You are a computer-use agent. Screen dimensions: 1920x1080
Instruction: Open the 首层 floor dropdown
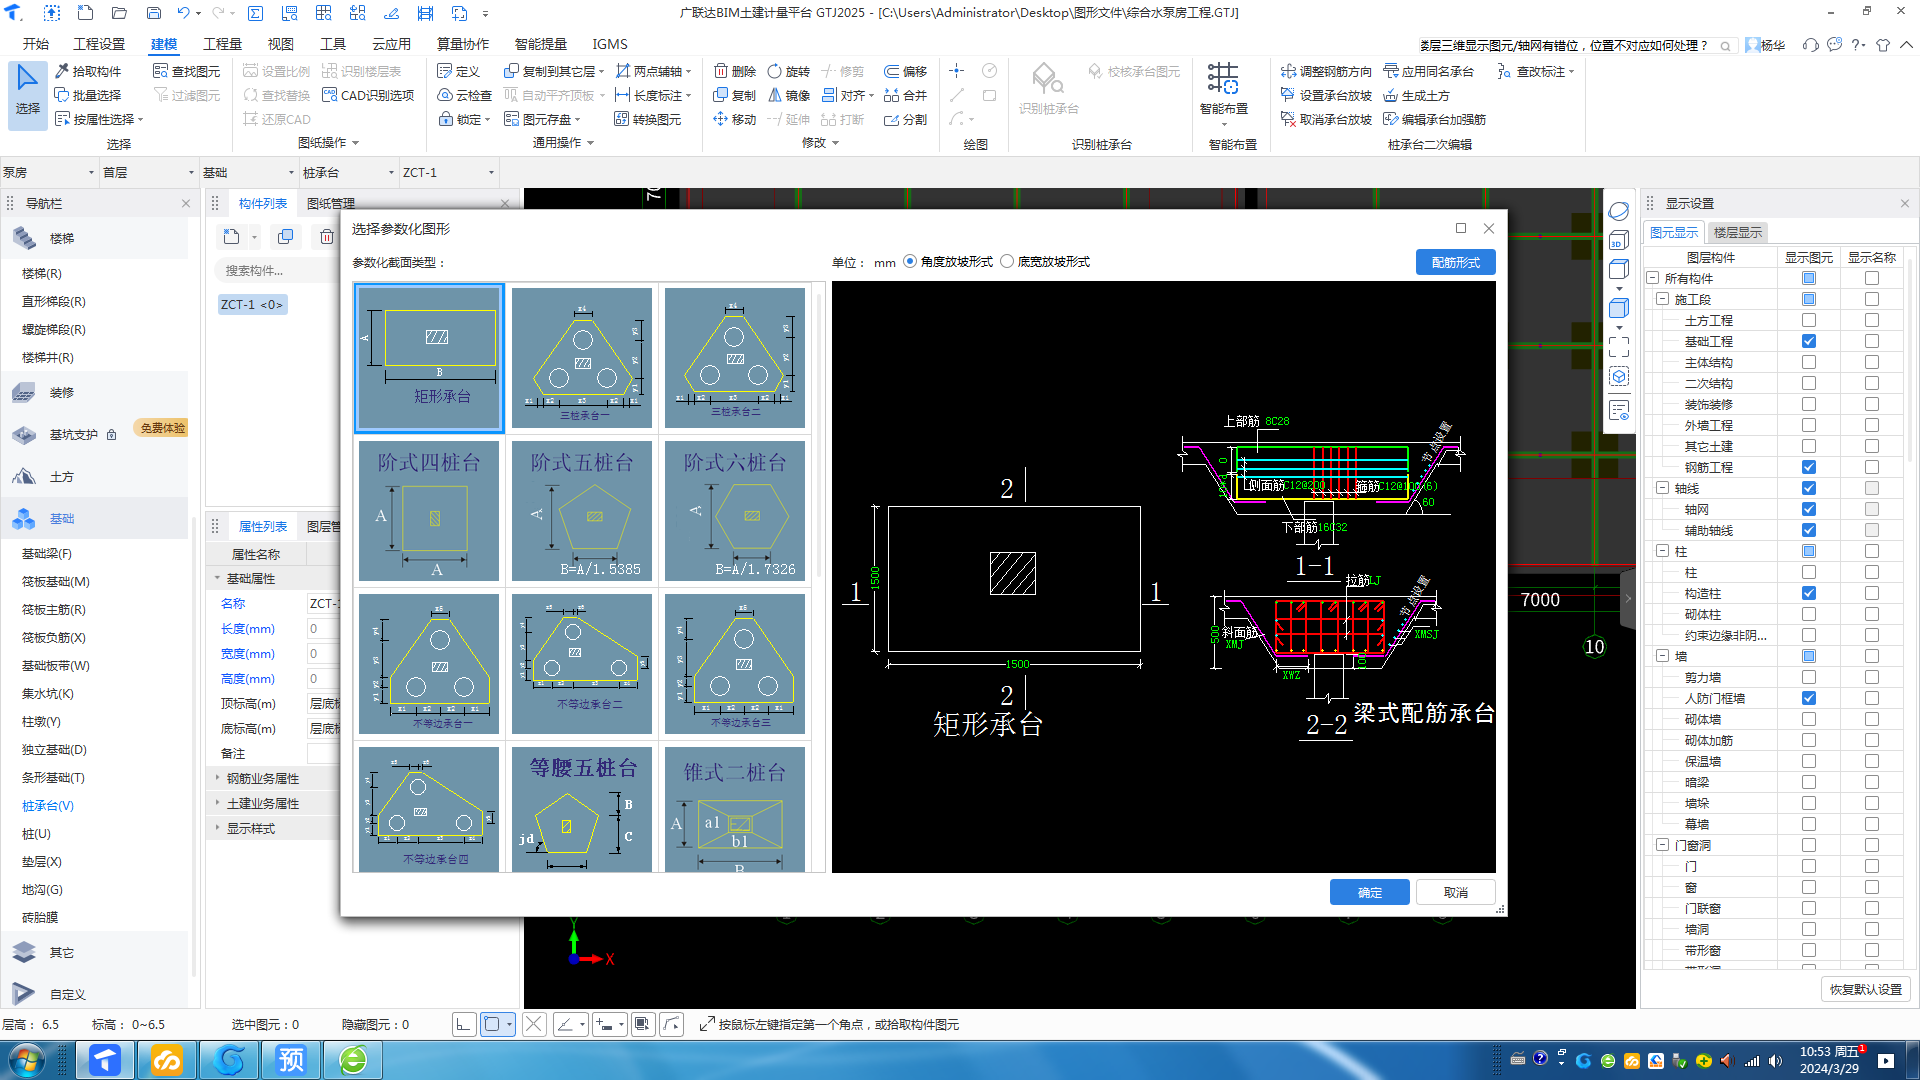(x=148, y=172)
